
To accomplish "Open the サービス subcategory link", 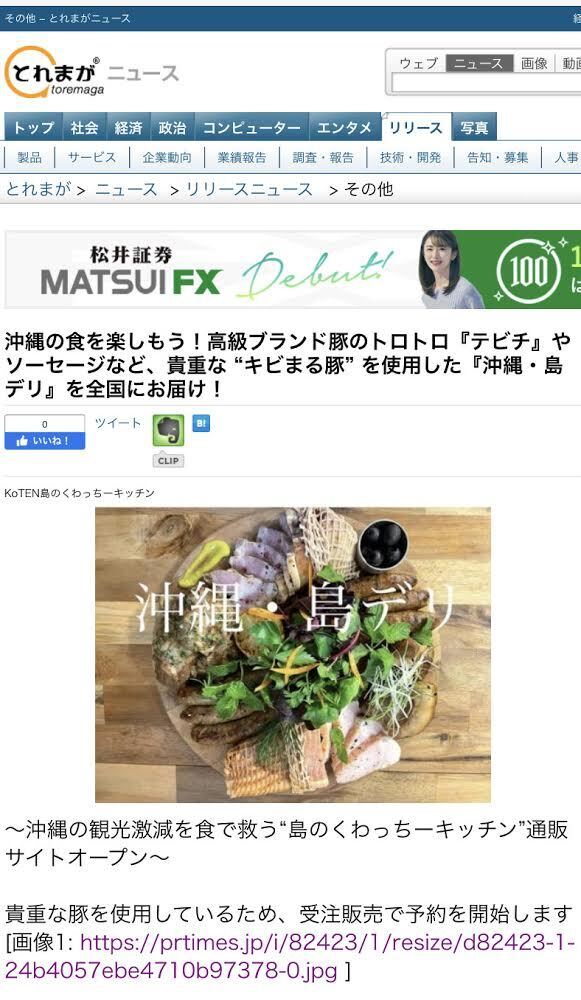I will pyautogui.click(x=92, y=158).
